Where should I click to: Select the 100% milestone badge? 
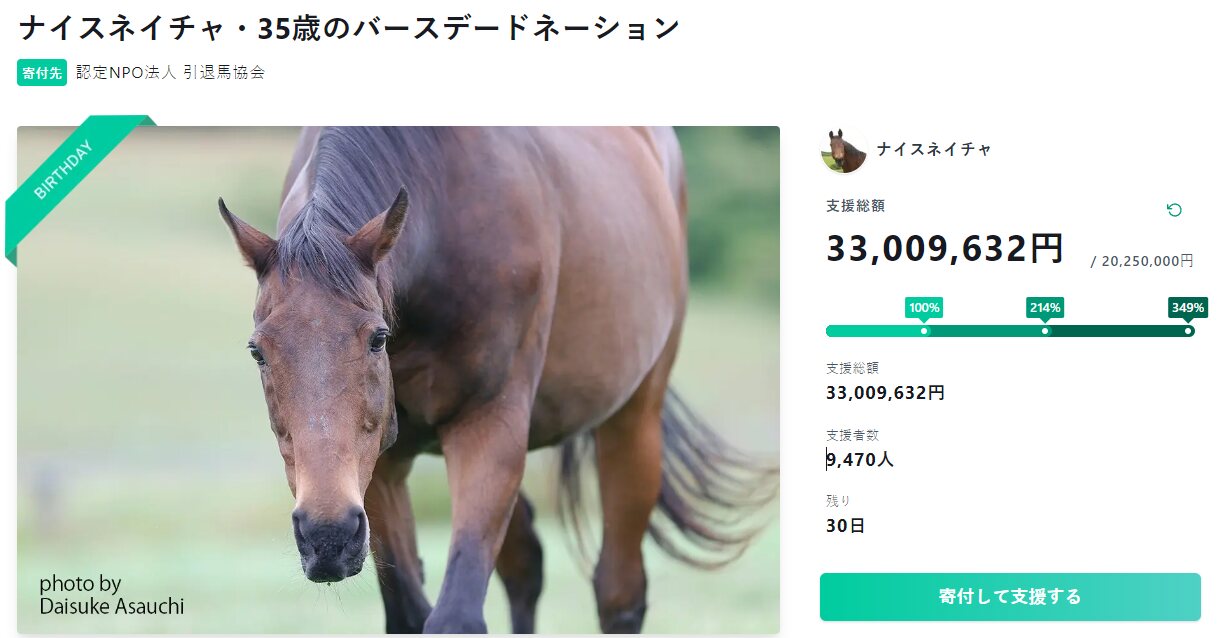click(x=924, y=308)
